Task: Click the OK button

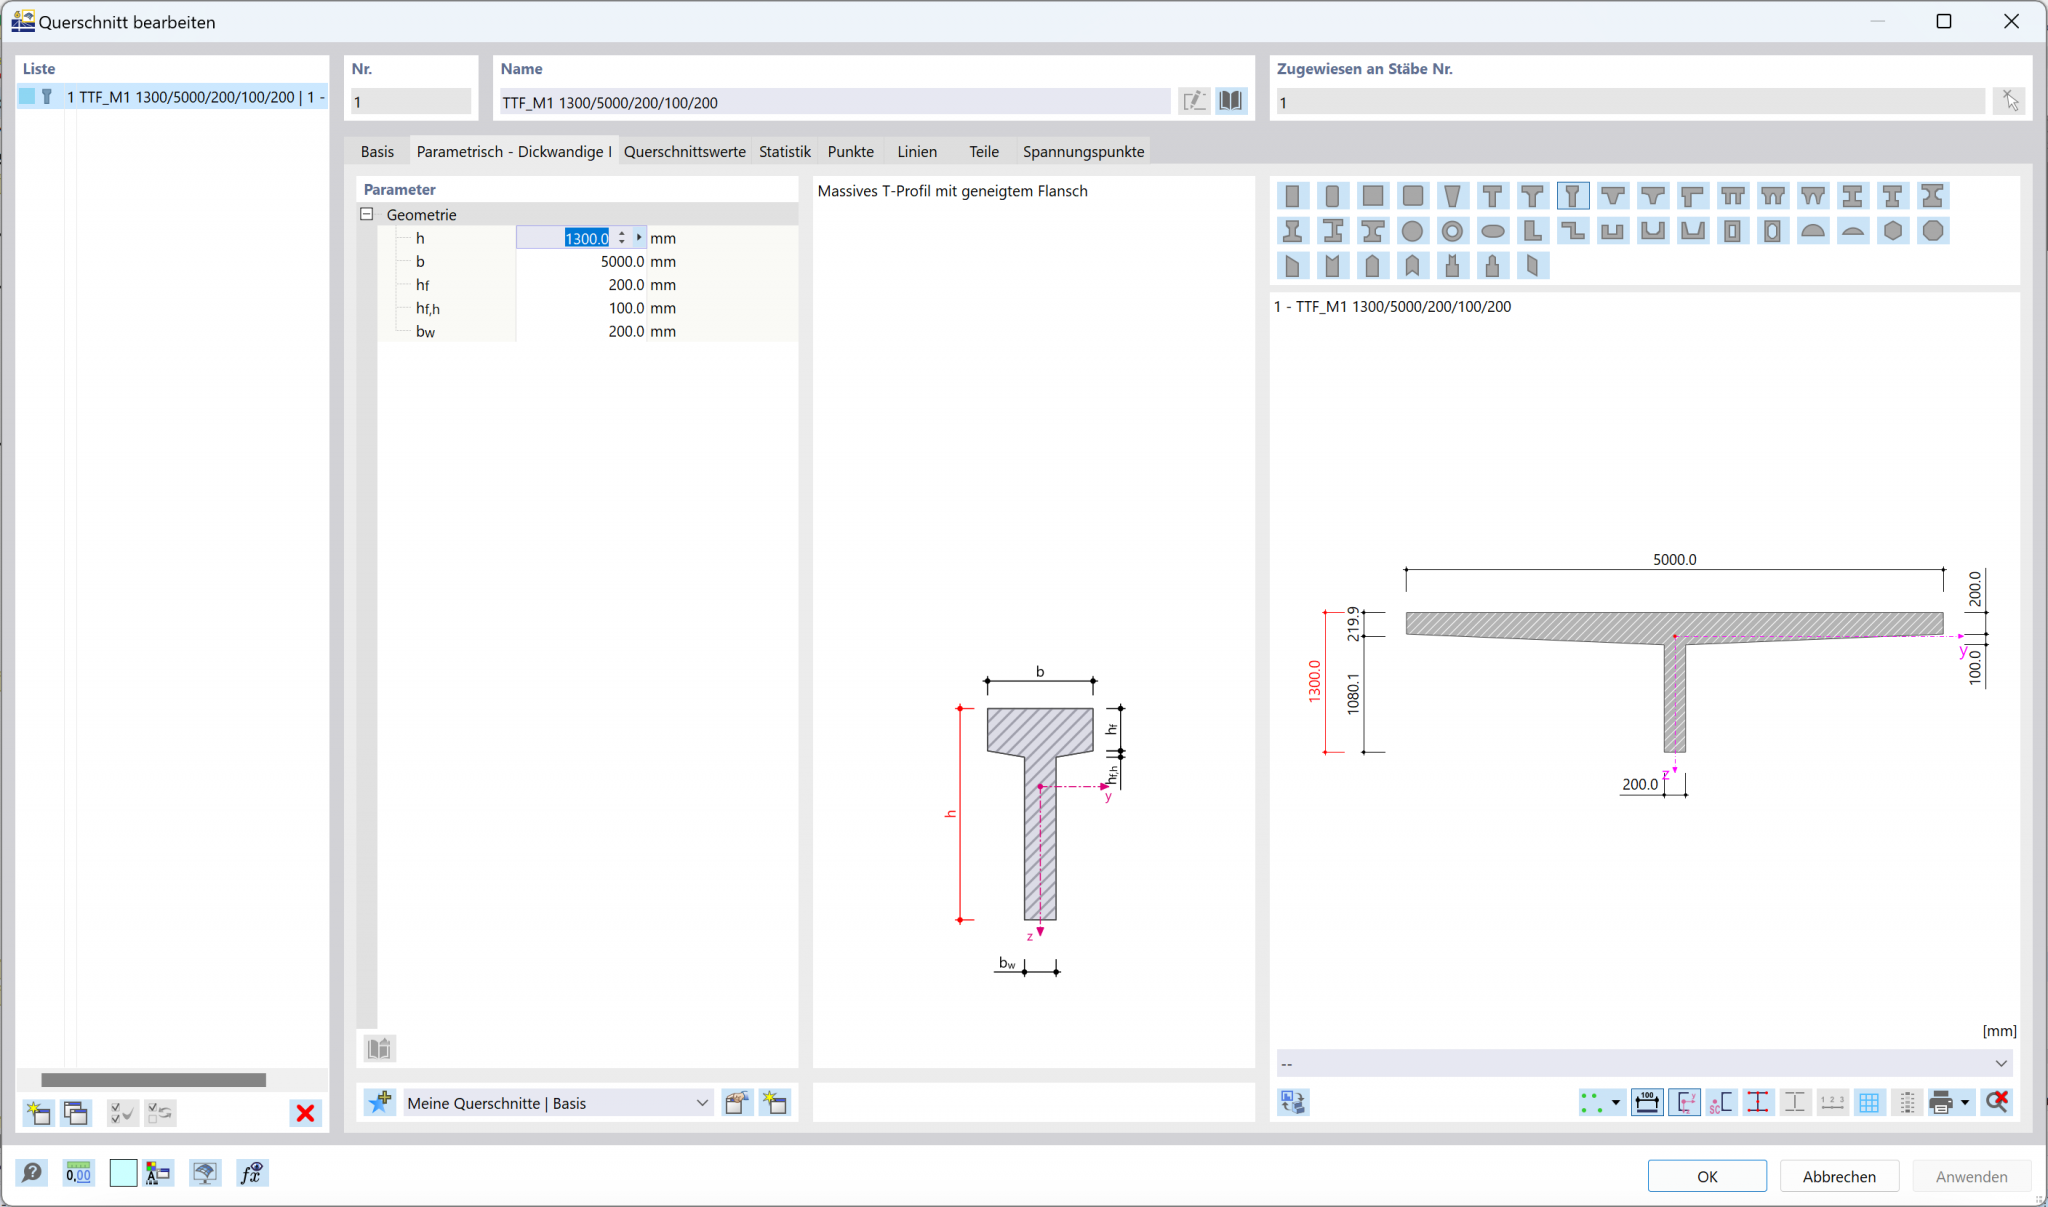Action: tap(1707, 1176)
